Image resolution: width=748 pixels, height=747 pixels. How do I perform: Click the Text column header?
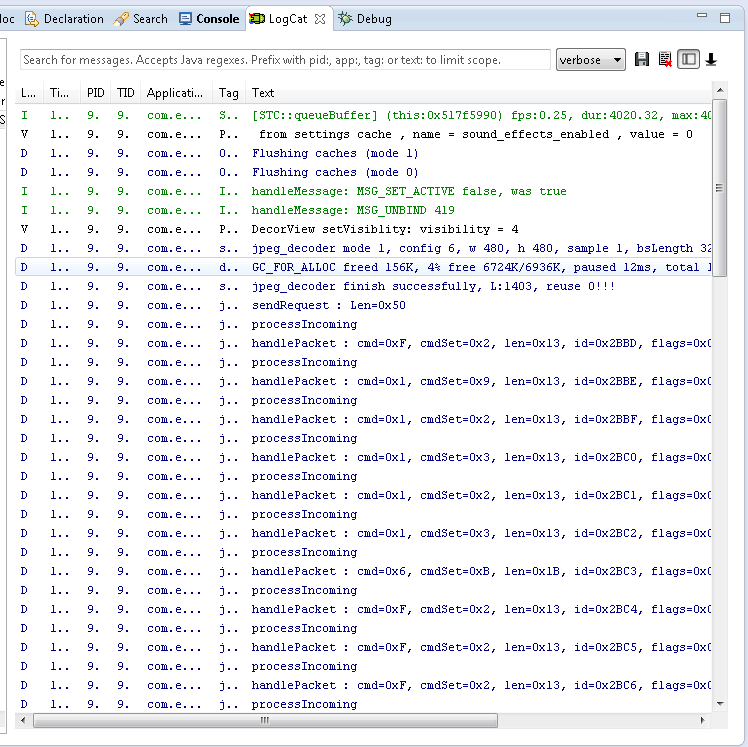coord(478,93)
